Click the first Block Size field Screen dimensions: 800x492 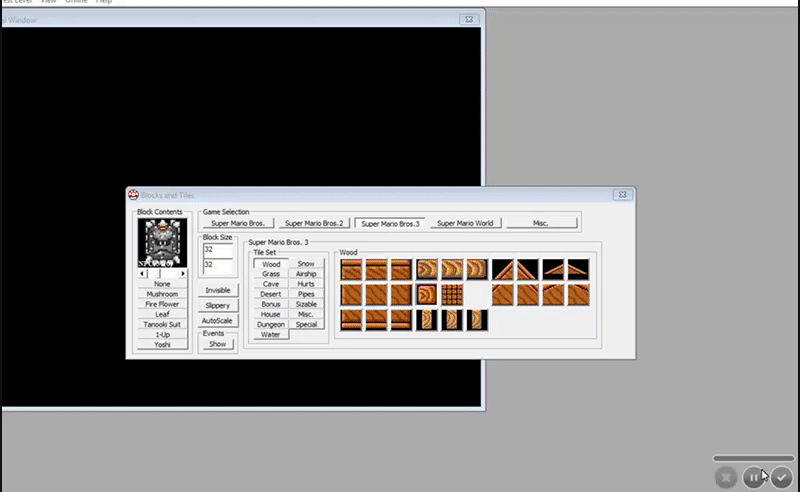click(218, 250)
